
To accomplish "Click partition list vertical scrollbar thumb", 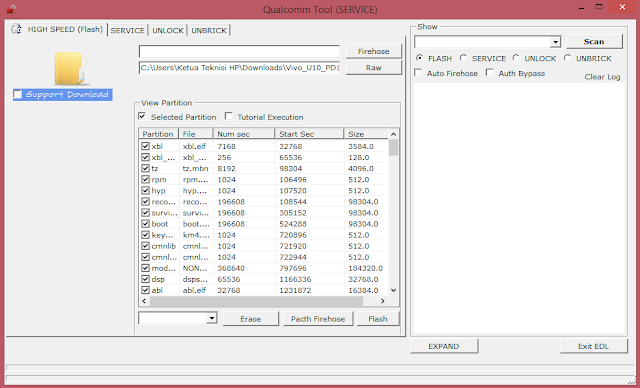I will click(393, 147).
